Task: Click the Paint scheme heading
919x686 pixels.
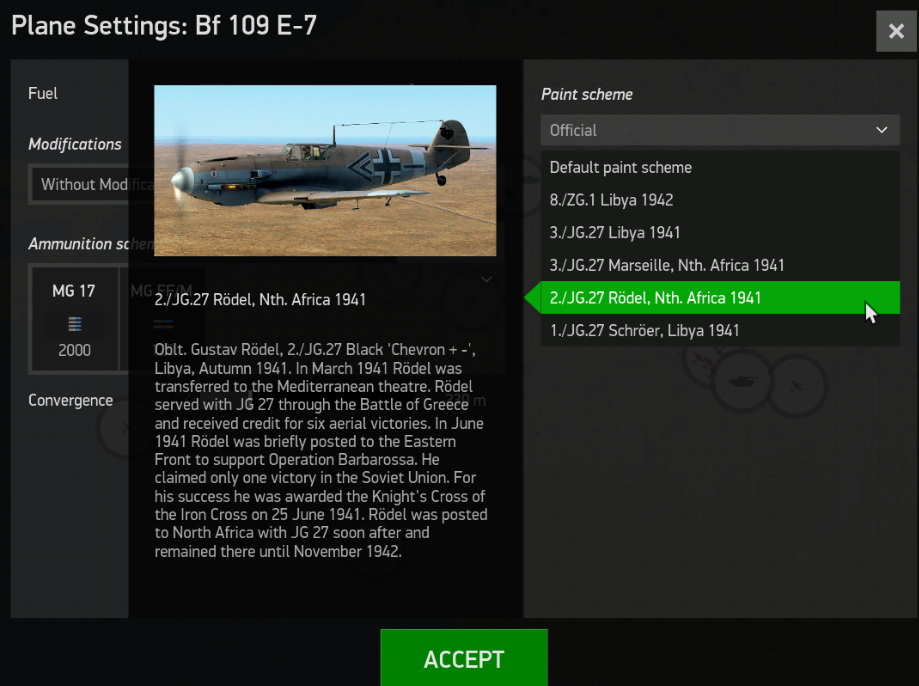Action: pyautogui.click(x=586, y=94)
